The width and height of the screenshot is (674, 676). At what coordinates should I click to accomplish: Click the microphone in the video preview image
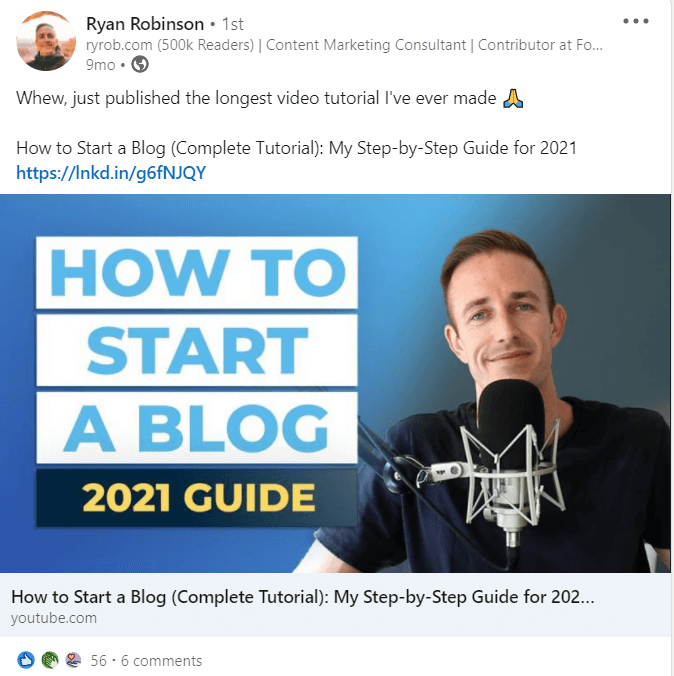[511, 461]
